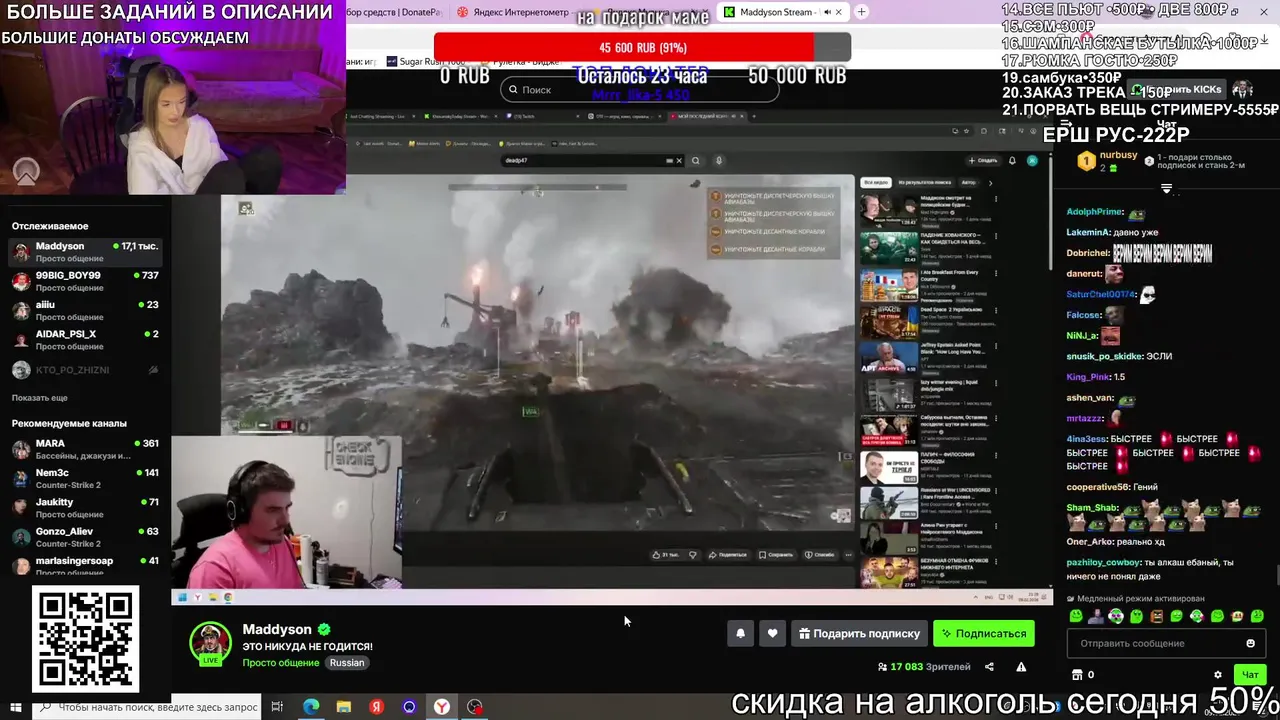
Task: Click the verified badge next to Maddyson
Action: pos(324,630)
